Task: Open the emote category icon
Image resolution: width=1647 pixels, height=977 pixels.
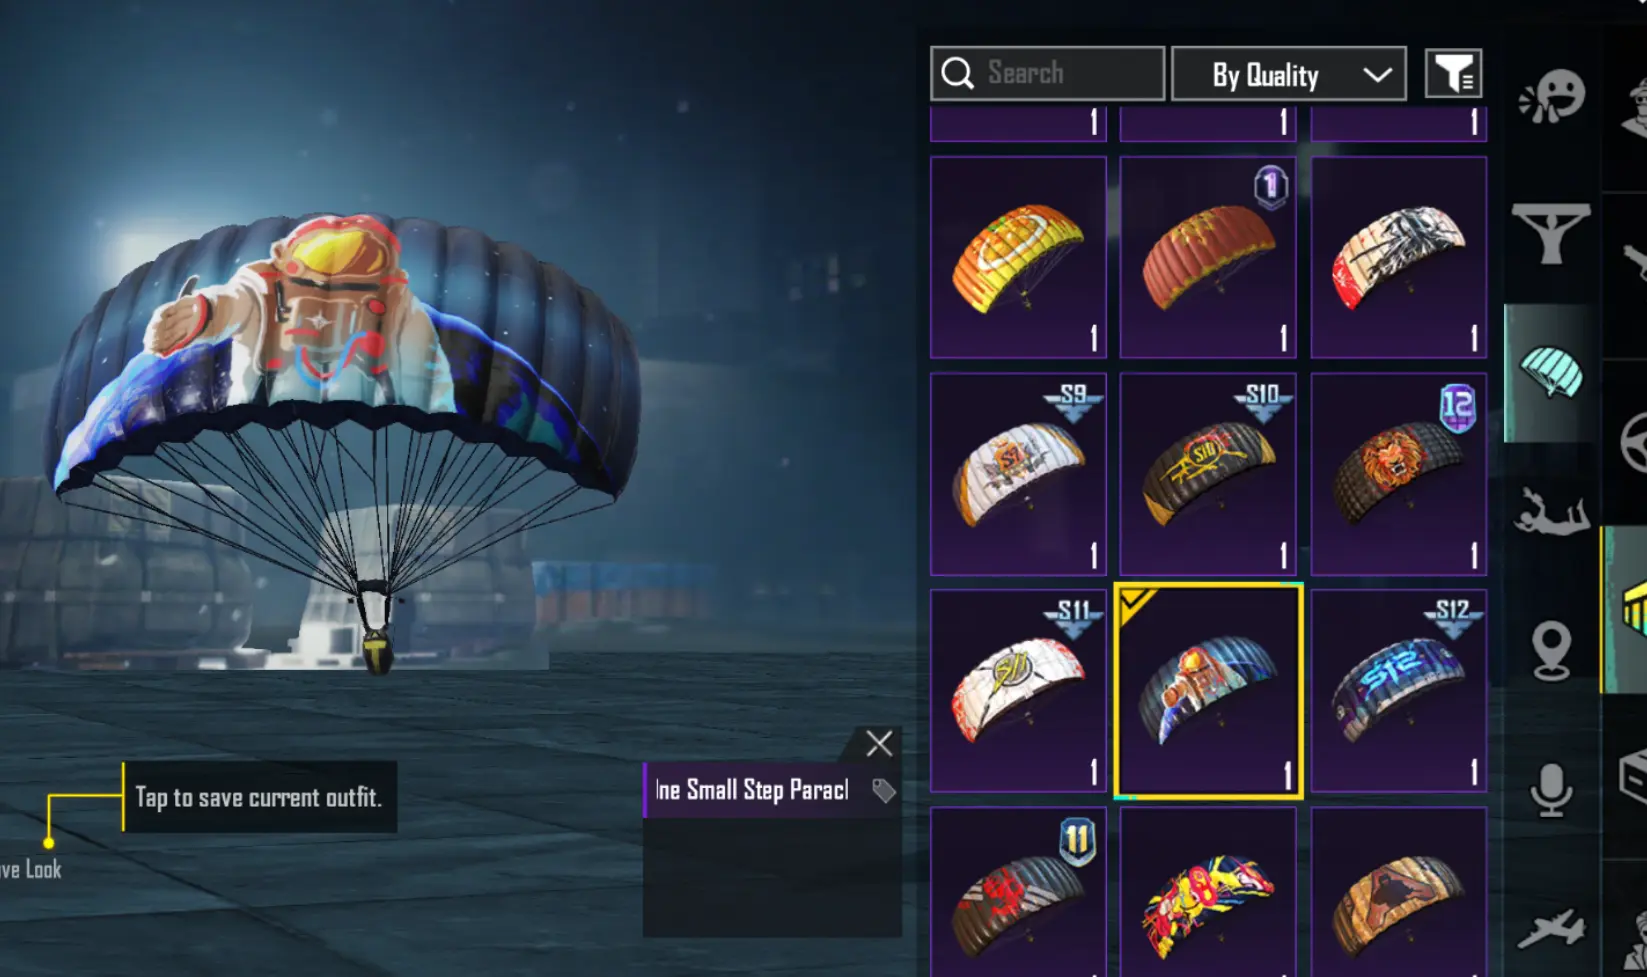Action: pos(1552,97)
